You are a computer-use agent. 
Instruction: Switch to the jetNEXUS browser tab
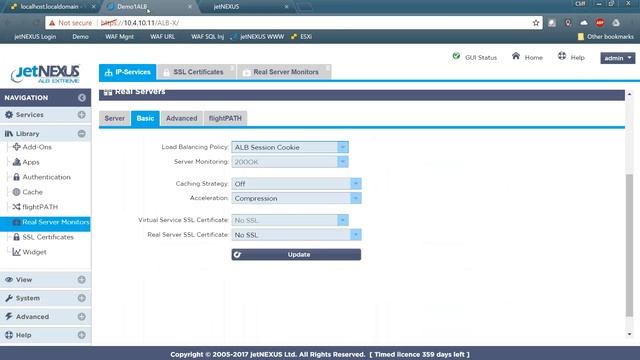click(x=245, y=7)
